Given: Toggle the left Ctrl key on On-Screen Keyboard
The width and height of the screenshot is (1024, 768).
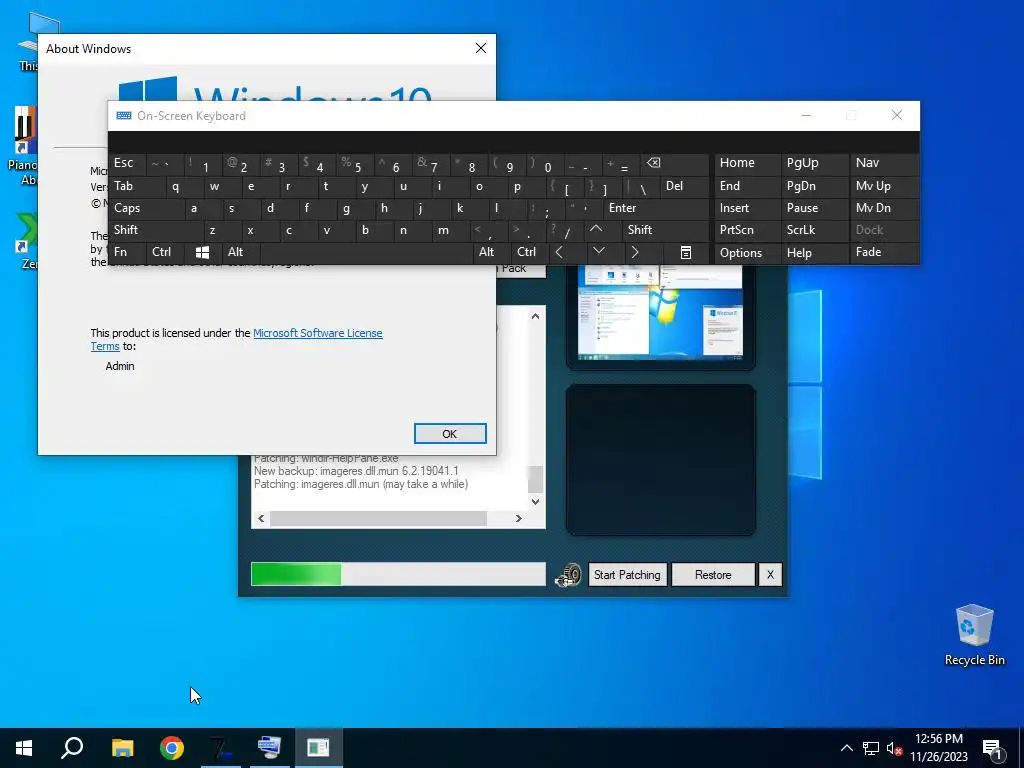Looking at the screenshot, I should 165,252.
